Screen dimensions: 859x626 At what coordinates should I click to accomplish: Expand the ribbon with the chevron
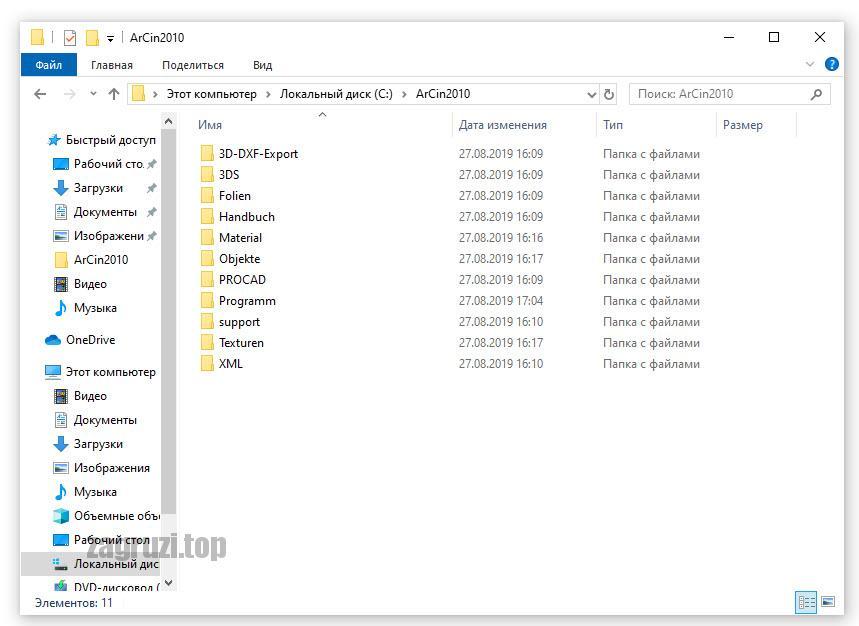pyautogui.click(x=810, y=65)
